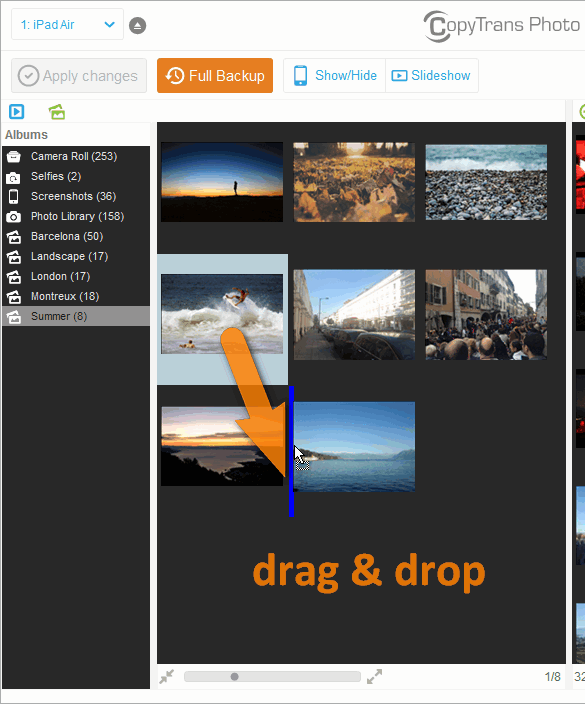Select the autumn leaves photo thumbnail
585x704 pixels.
click(x=354, y=182)
